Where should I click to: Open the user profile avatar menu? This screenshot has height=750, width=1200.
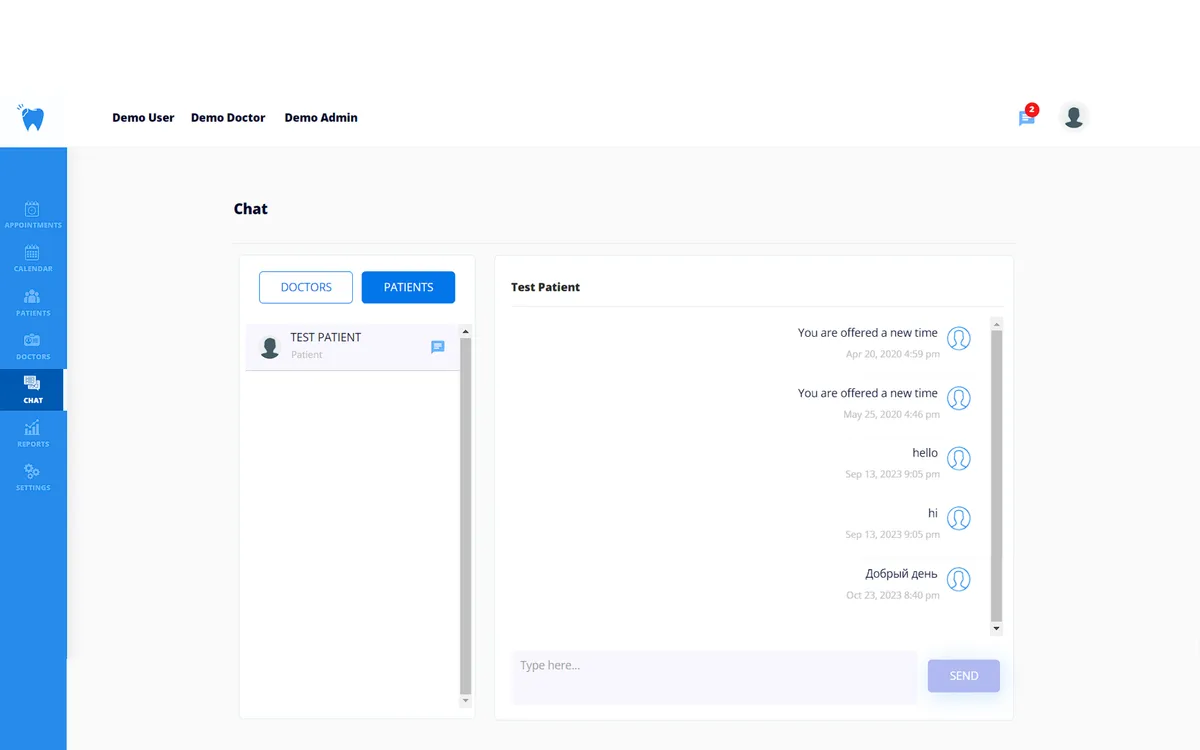[1074, 117]
